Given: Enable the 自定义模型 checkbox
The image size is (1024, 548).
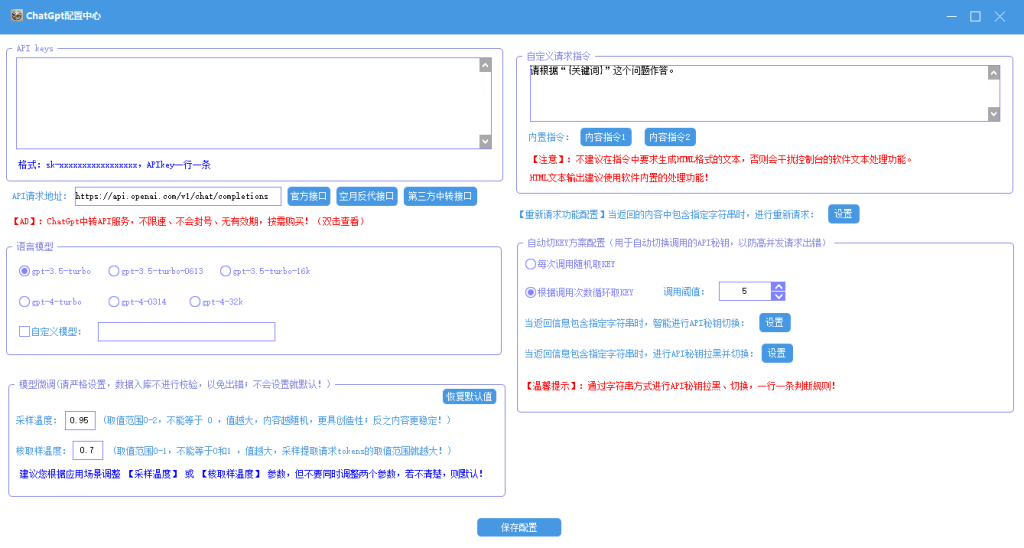Looking at the screenshot, I should pyautogui.click(x=25, y=332).
